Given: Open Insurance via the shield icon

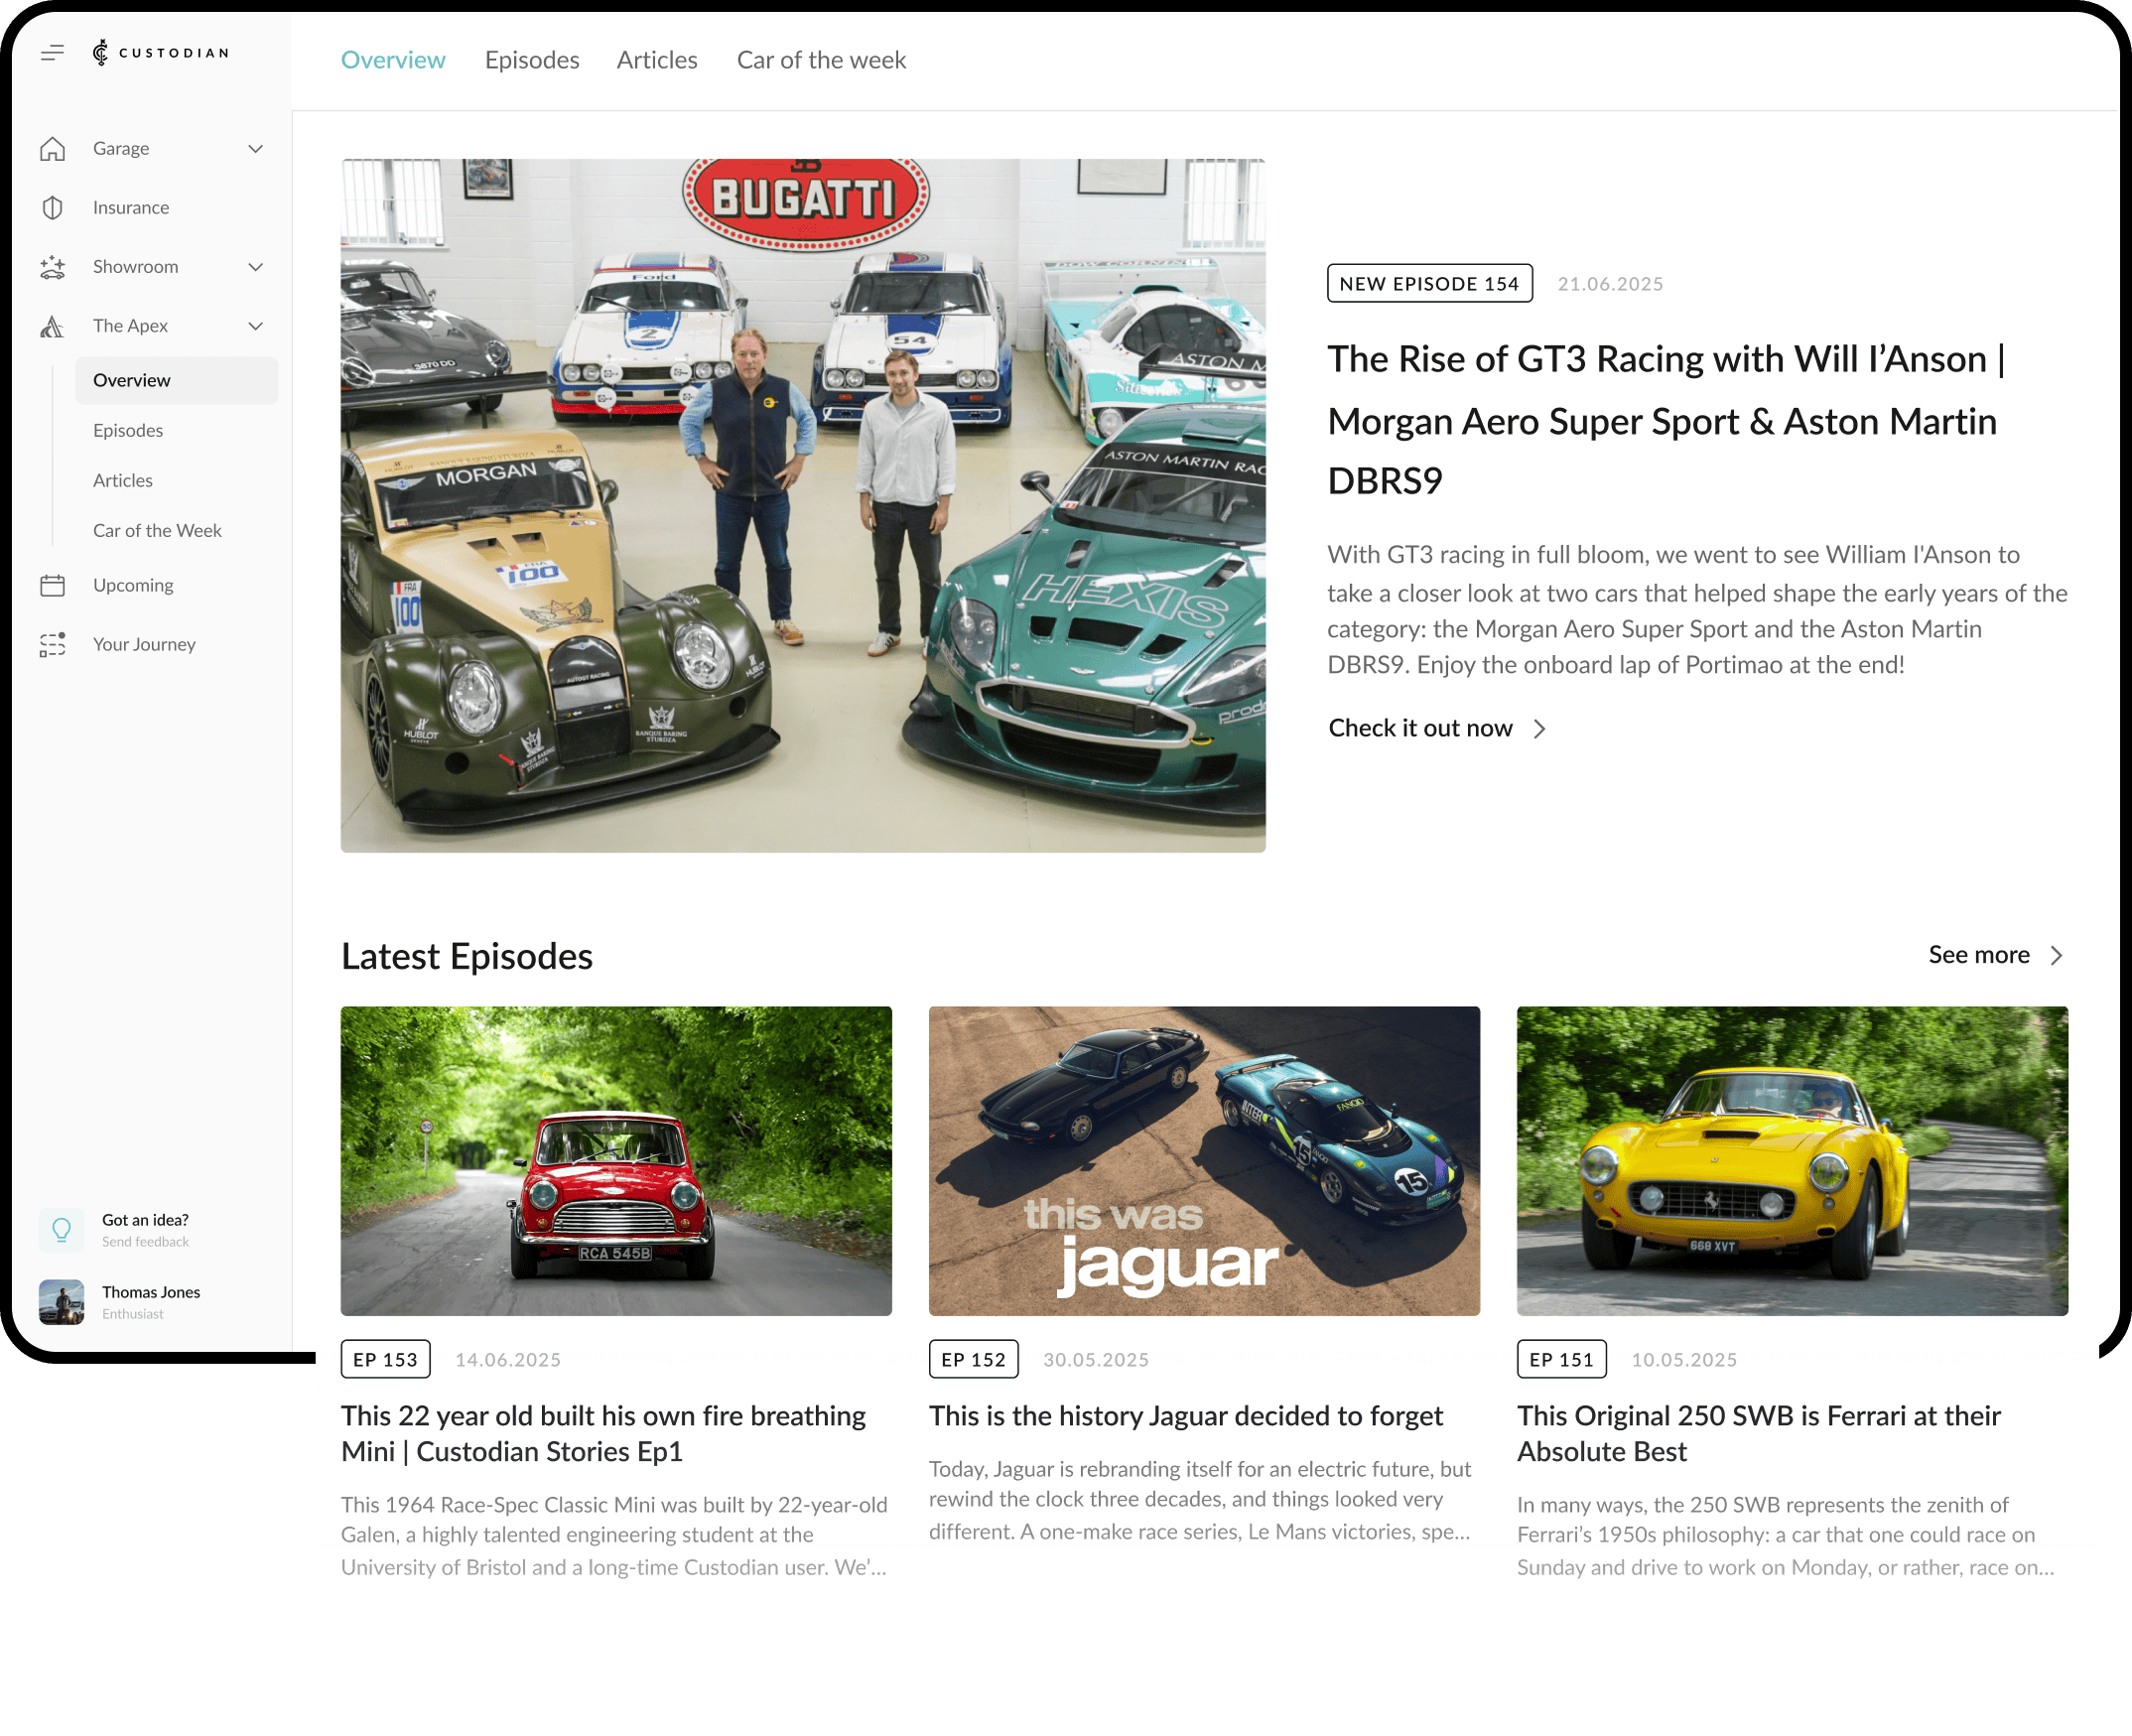Looking at the screenshot, I should click(x=53, y=208).
